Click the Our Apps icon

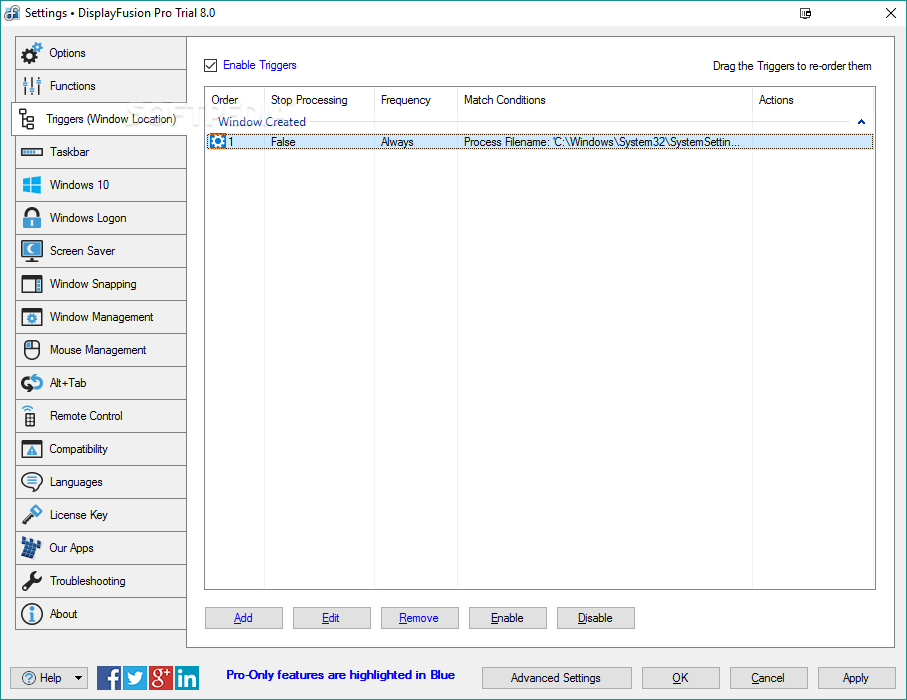[x=31, y=548]
